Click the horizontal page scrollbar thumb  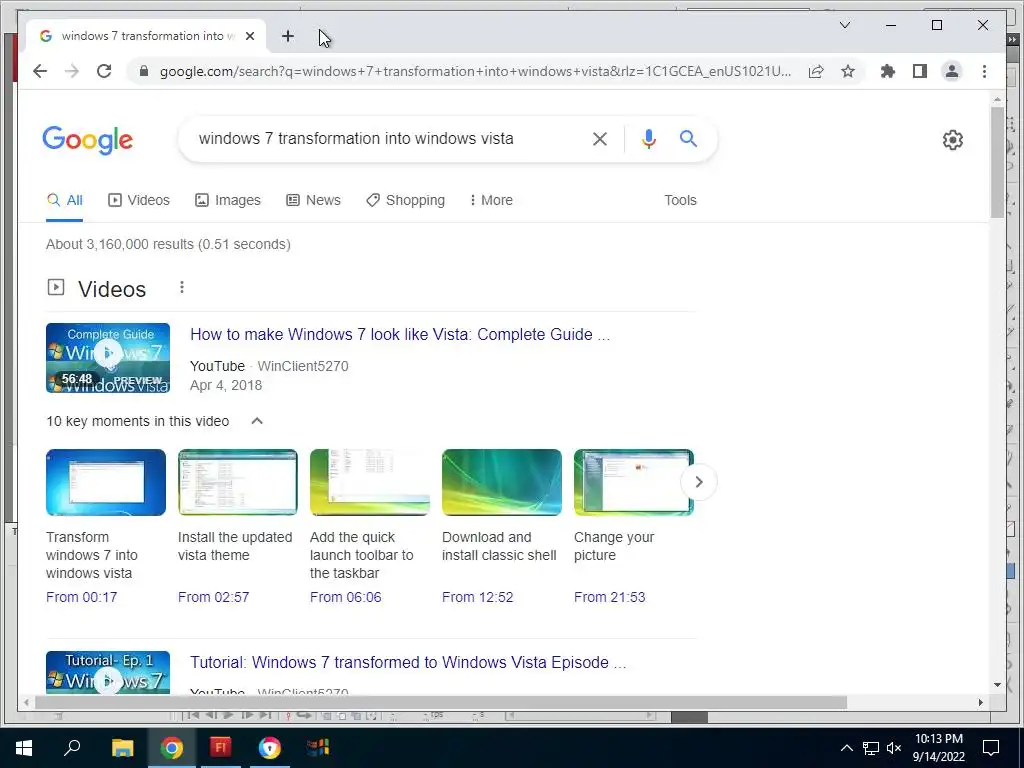click(x=441, y=703)
